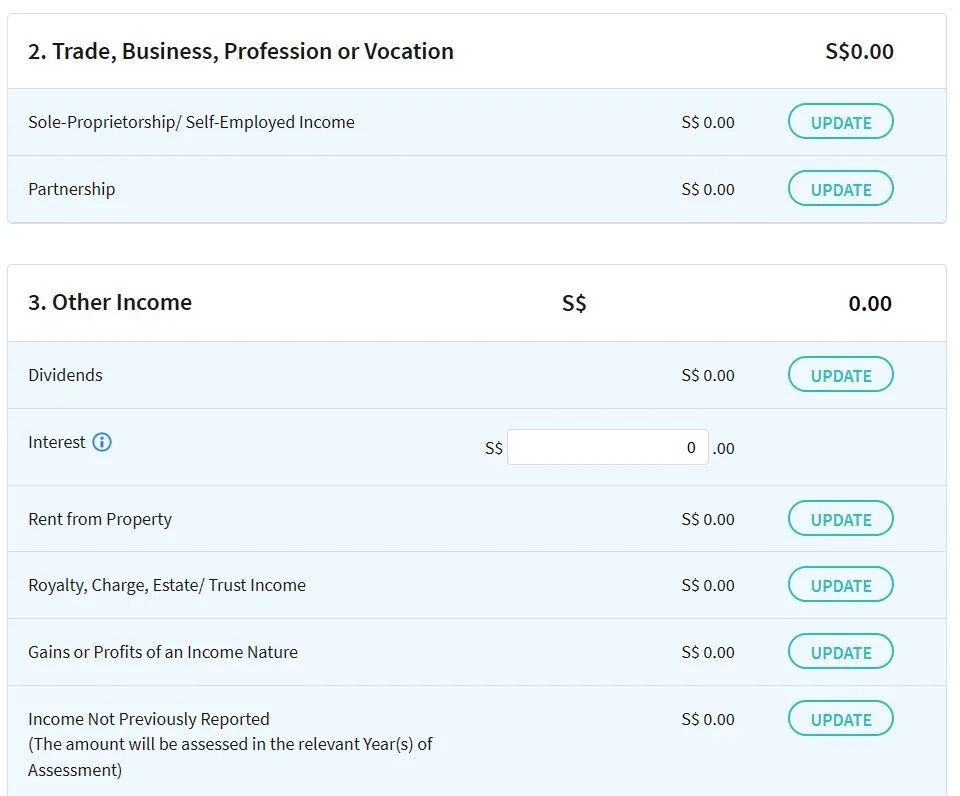Click the Rent from Property label
Viewport: 960px width, 796px height.
click(x=100, y=519)
